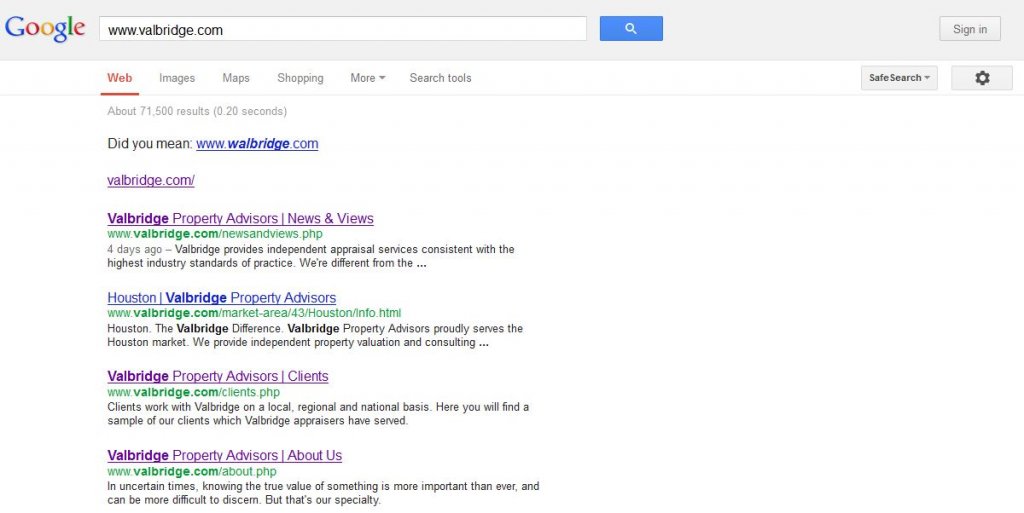Image resolution: width=1024 pixels, height=513 pixels.
Task: Switch to the Images tab
Action: click(x=177, y=78)
